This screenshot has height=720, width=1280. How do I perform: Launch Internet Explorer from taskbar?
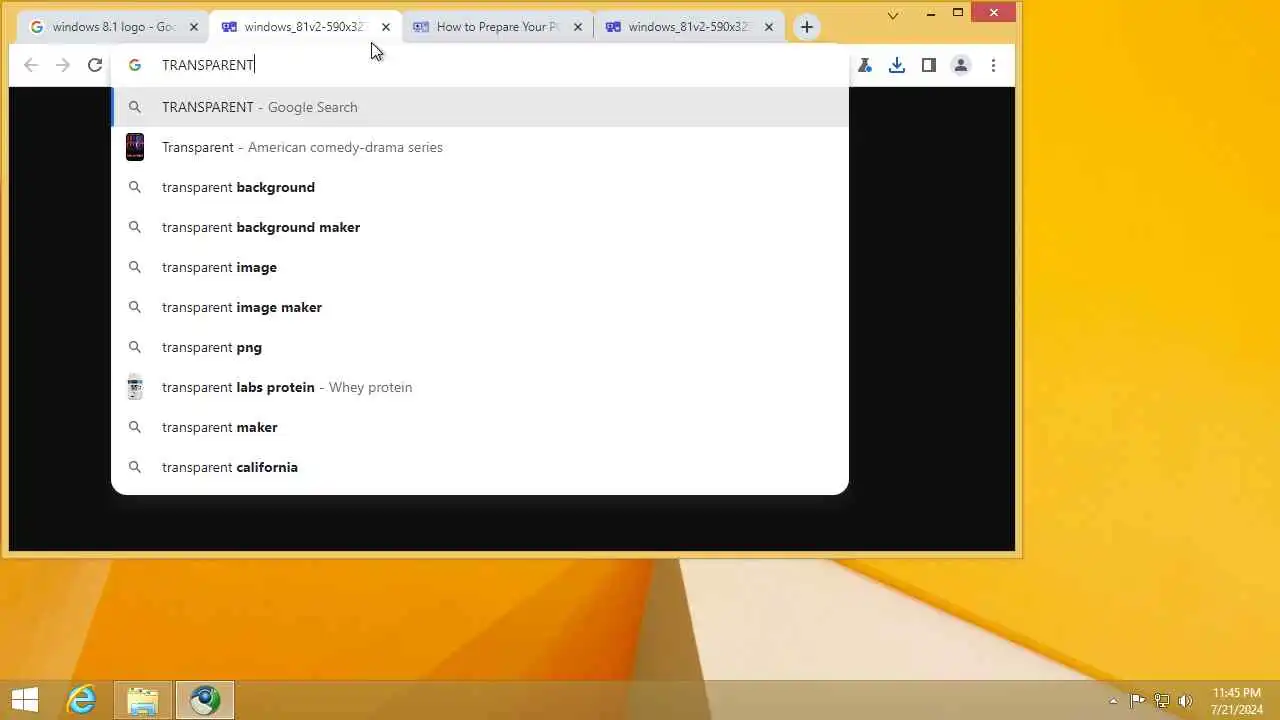point(81,700)
